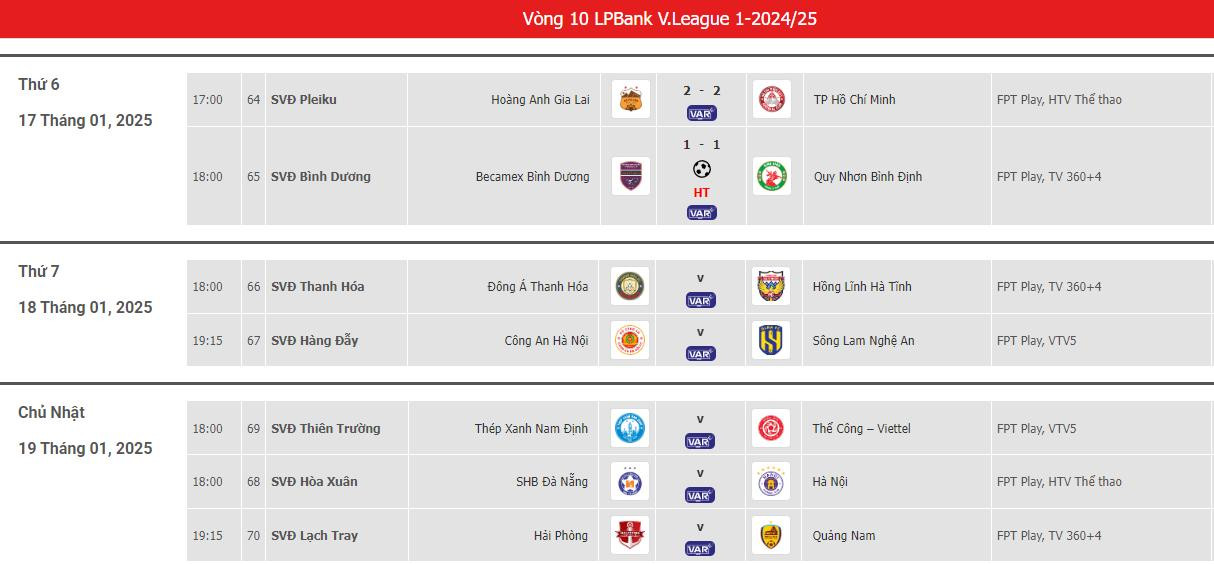The width and height of the screenshot is (1214, 564).
Task: Click the Thép Xanh Nam Định club logo
Action: [630, 428]
